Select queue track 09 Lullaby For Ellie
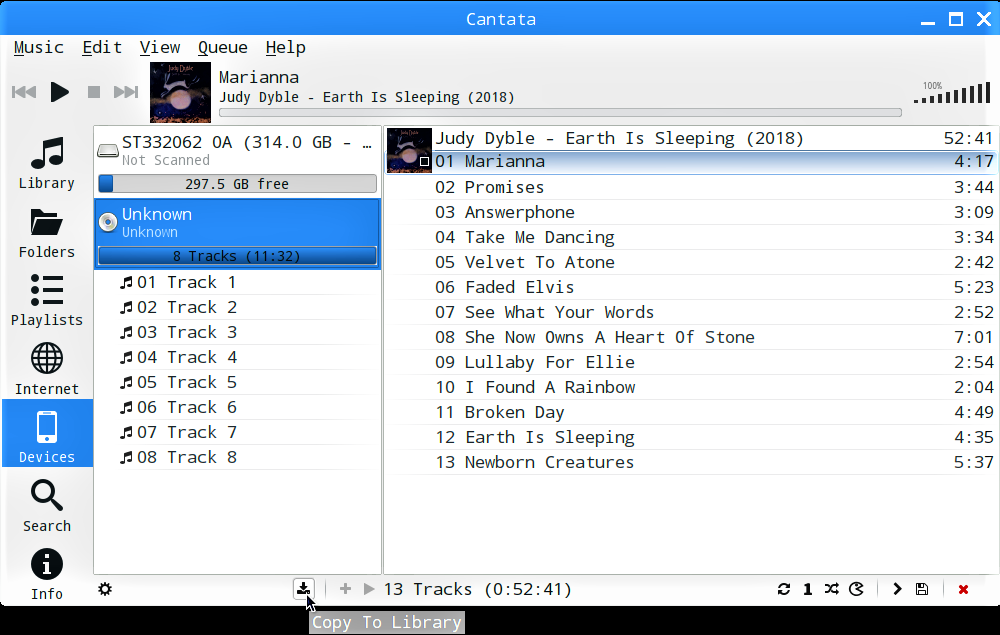This screenshot has height=635, width=1000. coord(691,362)
